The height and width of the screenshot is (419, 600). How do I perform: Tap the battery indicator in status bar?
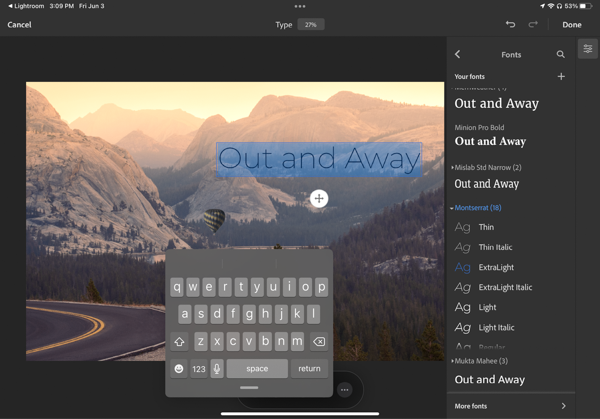click(586, 6)
